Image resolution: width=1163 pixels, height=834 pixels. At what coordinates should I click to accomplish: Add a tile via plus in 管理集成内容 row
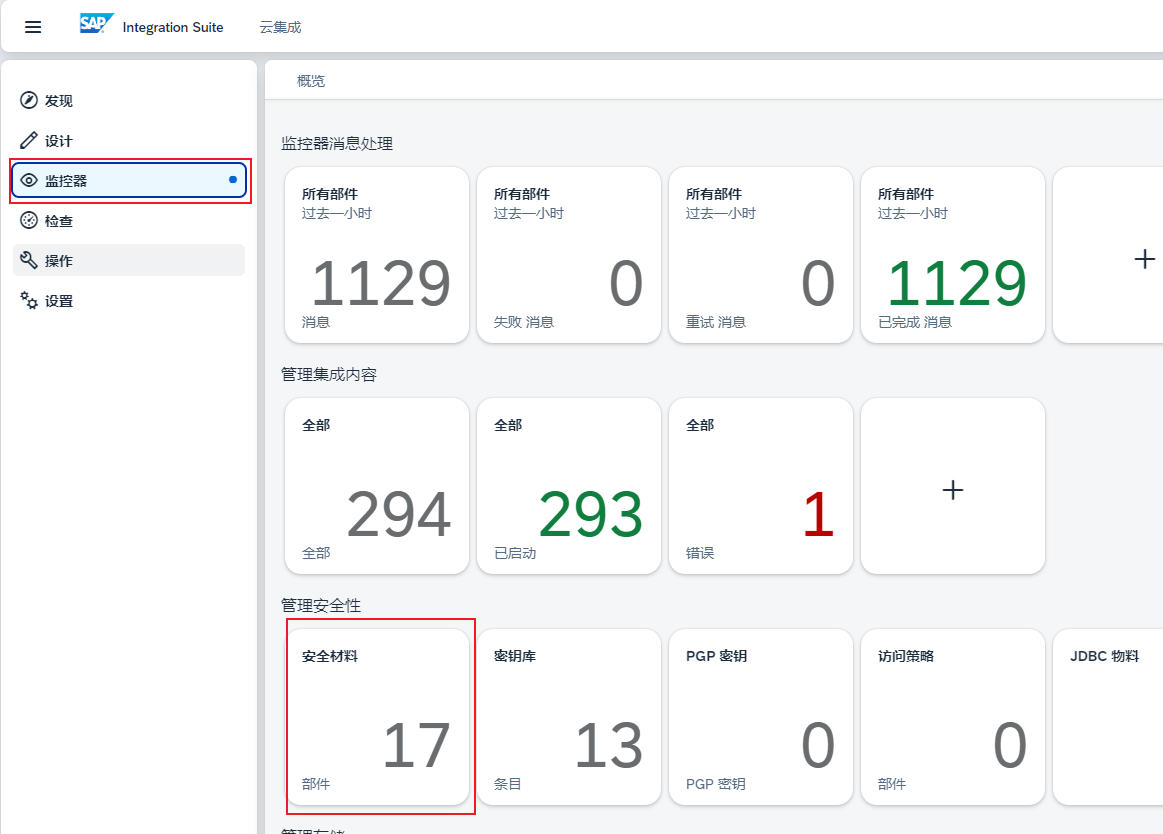tap(952, 489)
